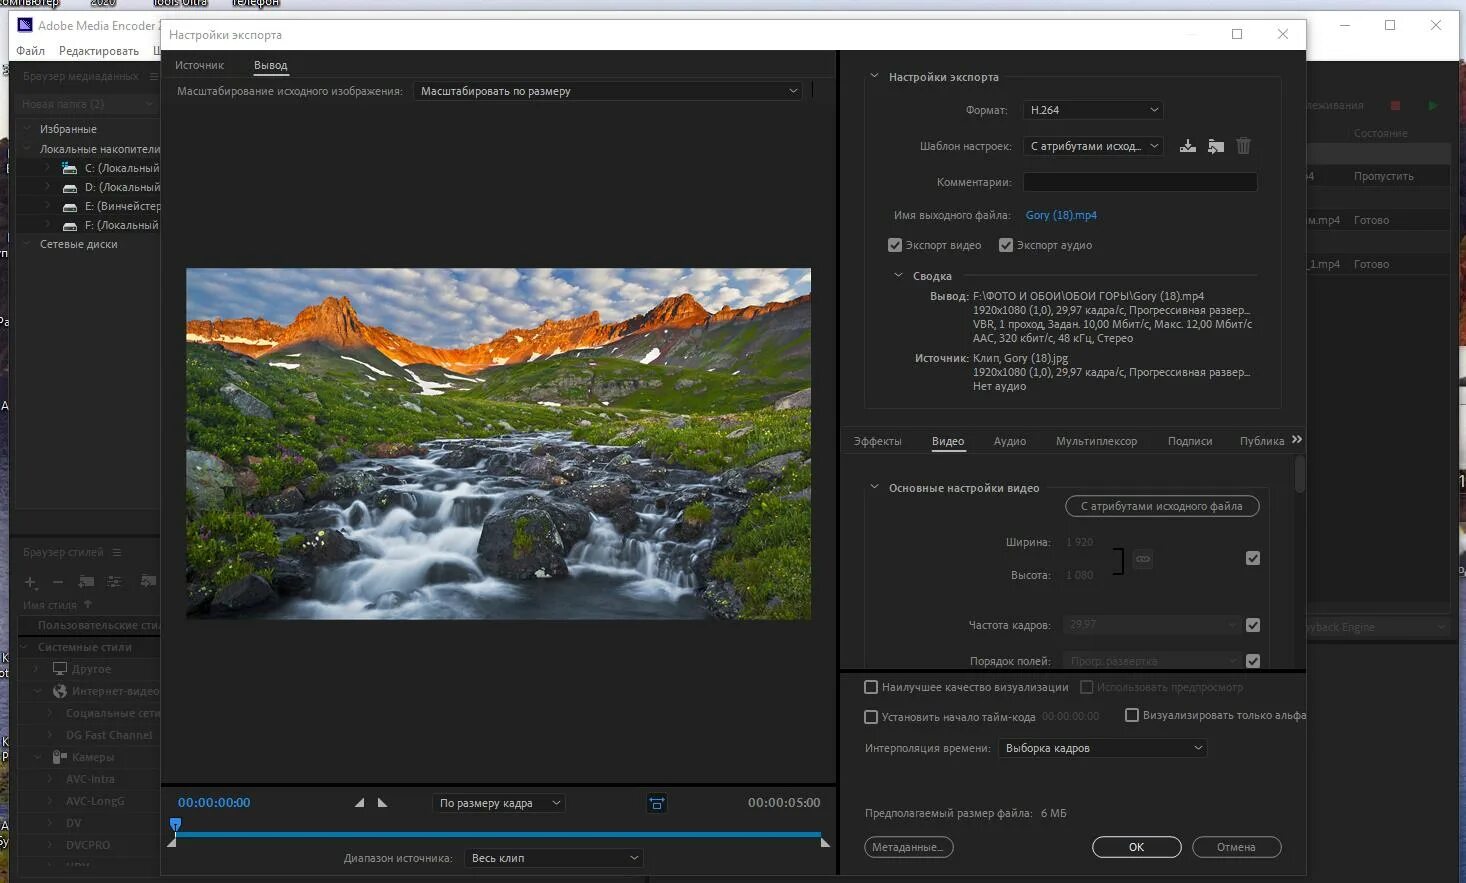This screenshot has width=1466, height=883.
Task: Delete the current preset with trash icon
Action: point(1243,146)
